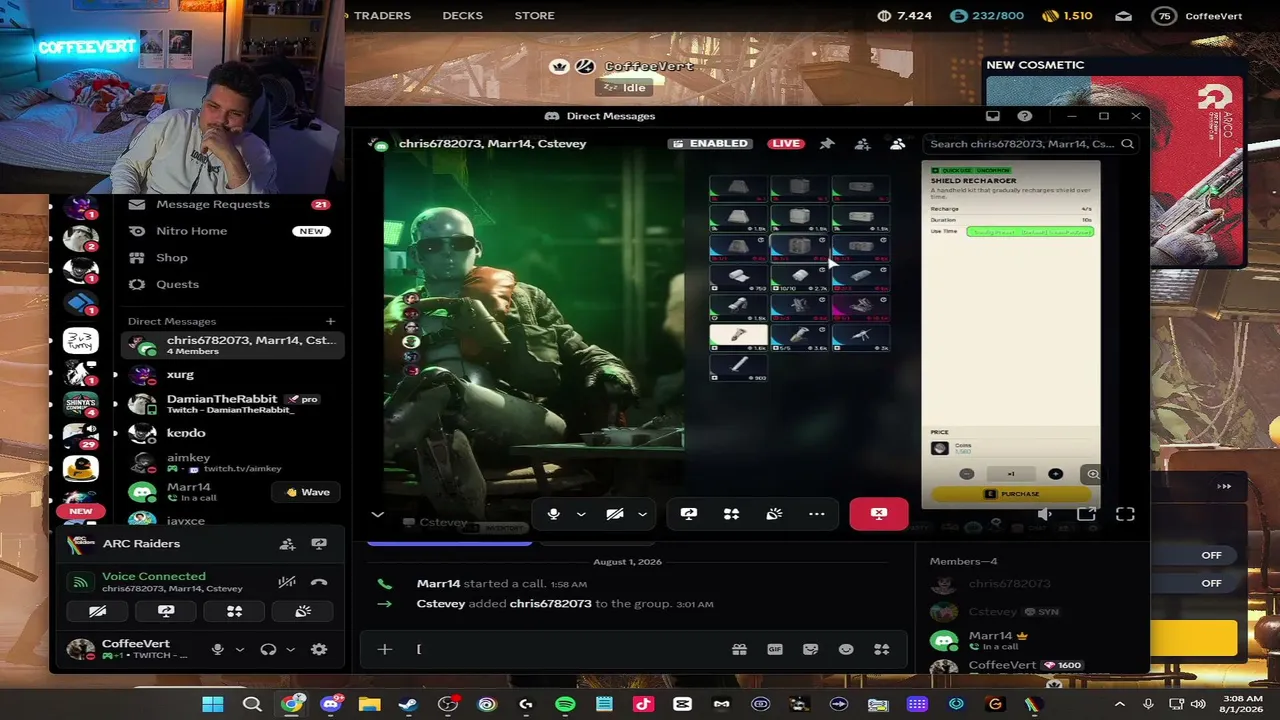Open Windows taskbar search

tap(252, 704)
